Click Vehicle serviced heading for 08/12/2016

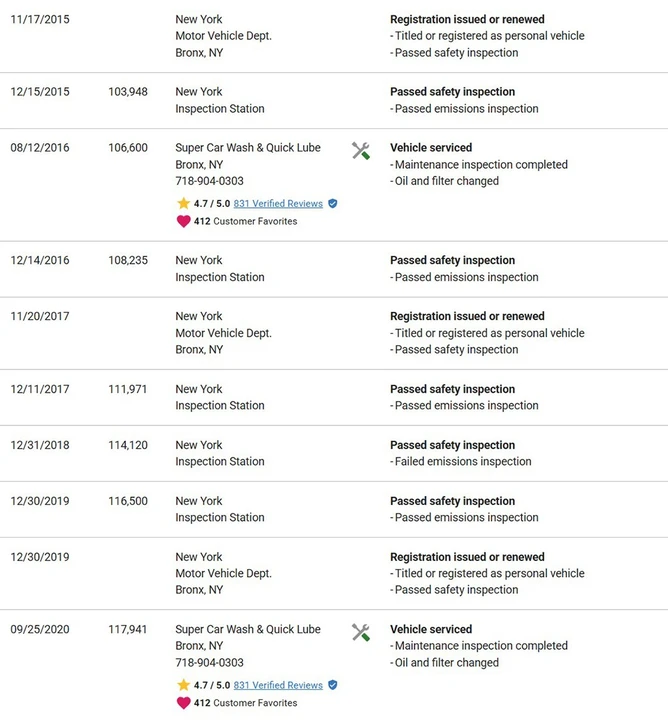pyautogui.click(x=431, y=148)
